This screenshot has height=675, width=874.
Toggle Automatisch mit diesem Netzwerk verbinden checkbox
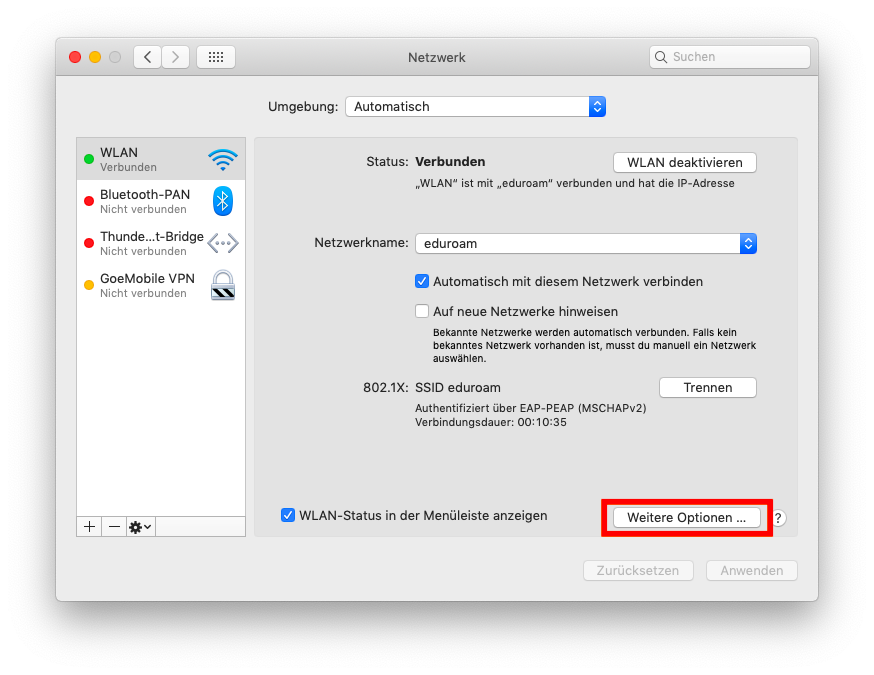click(x=422, y=281)
